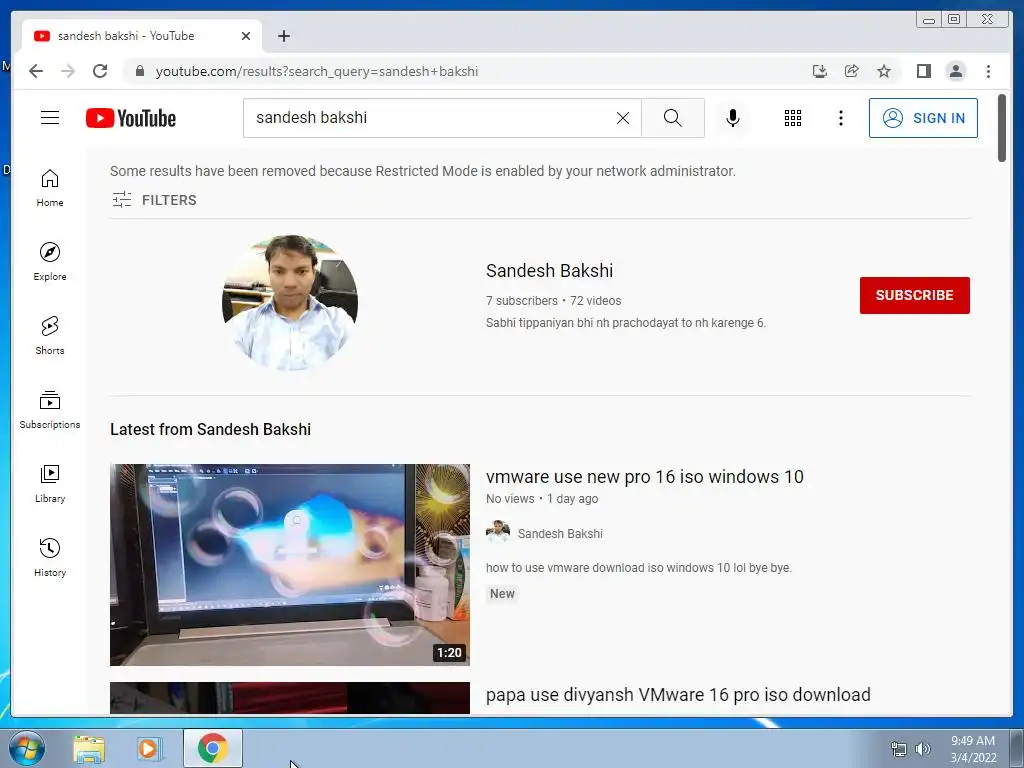The image size is (1024, 768).
Task: Open the Windows Start menu
Action: 26,748
